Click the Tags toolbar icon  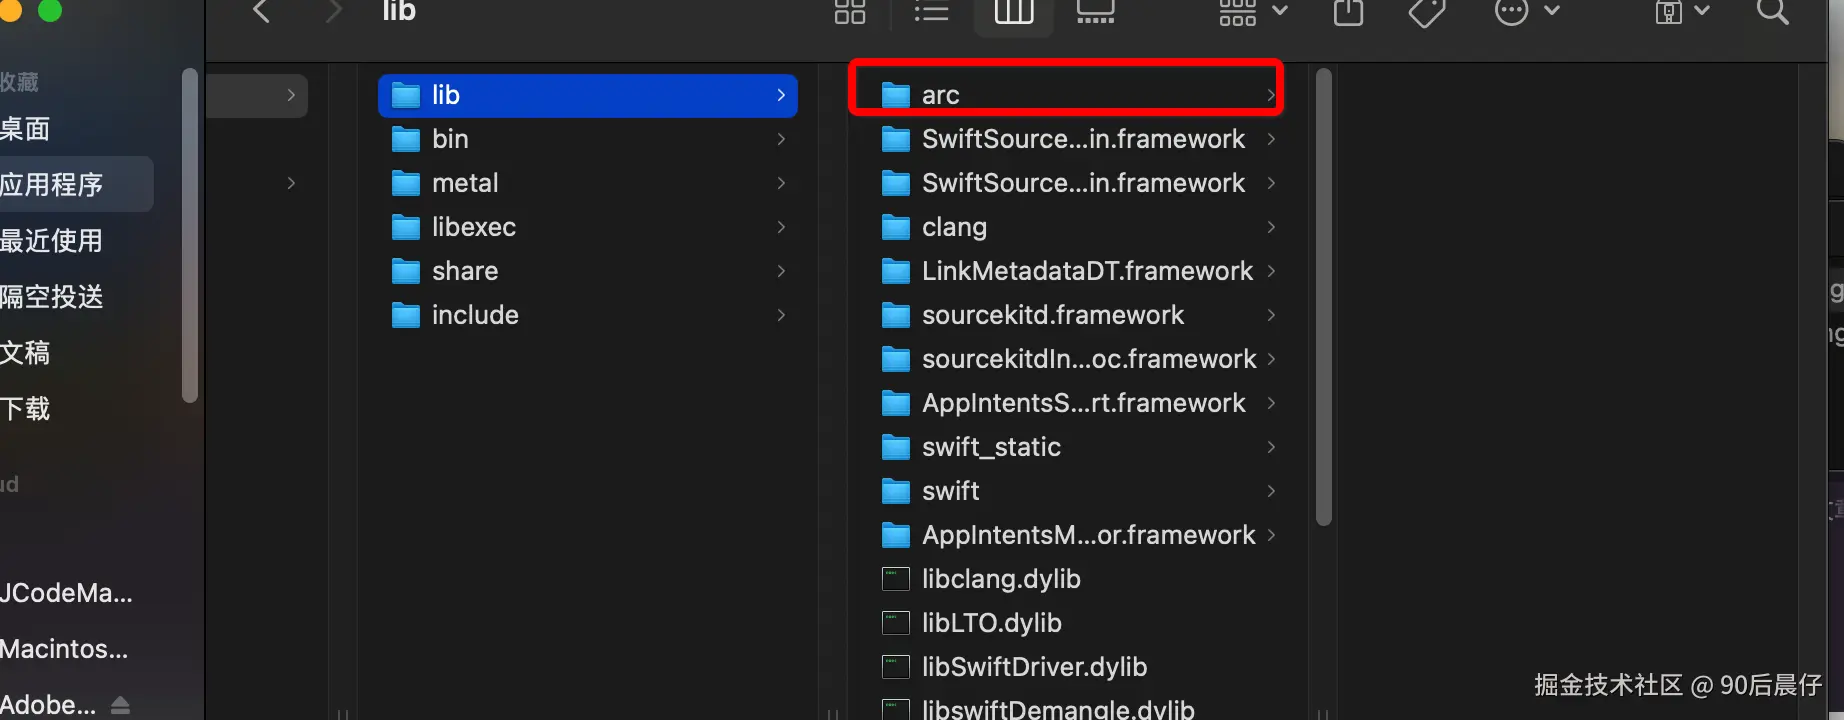pyautogui.click(x=1427, y=12)
